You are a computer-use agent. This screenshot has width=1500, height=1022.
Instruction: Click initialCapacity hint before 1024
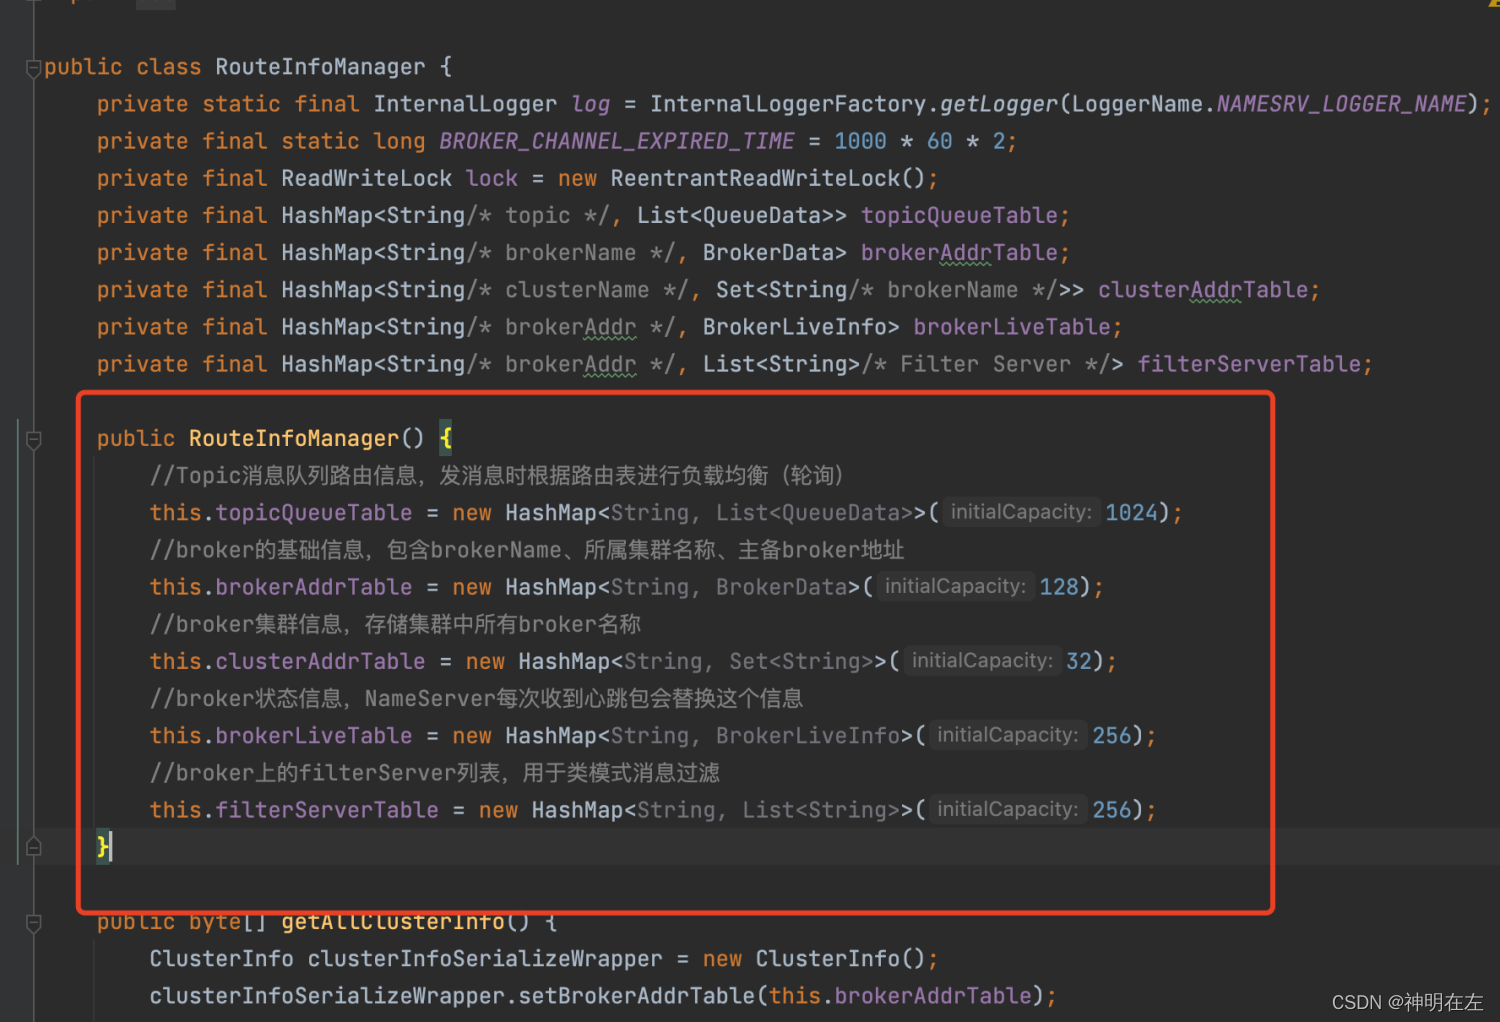click(1021, 512)
